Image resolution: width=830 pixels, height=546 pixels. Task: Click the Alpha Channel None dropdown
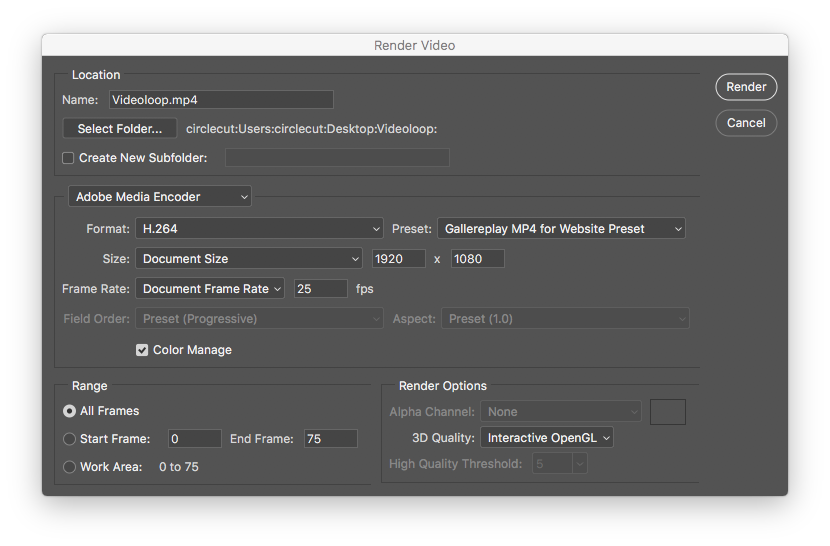561,411
